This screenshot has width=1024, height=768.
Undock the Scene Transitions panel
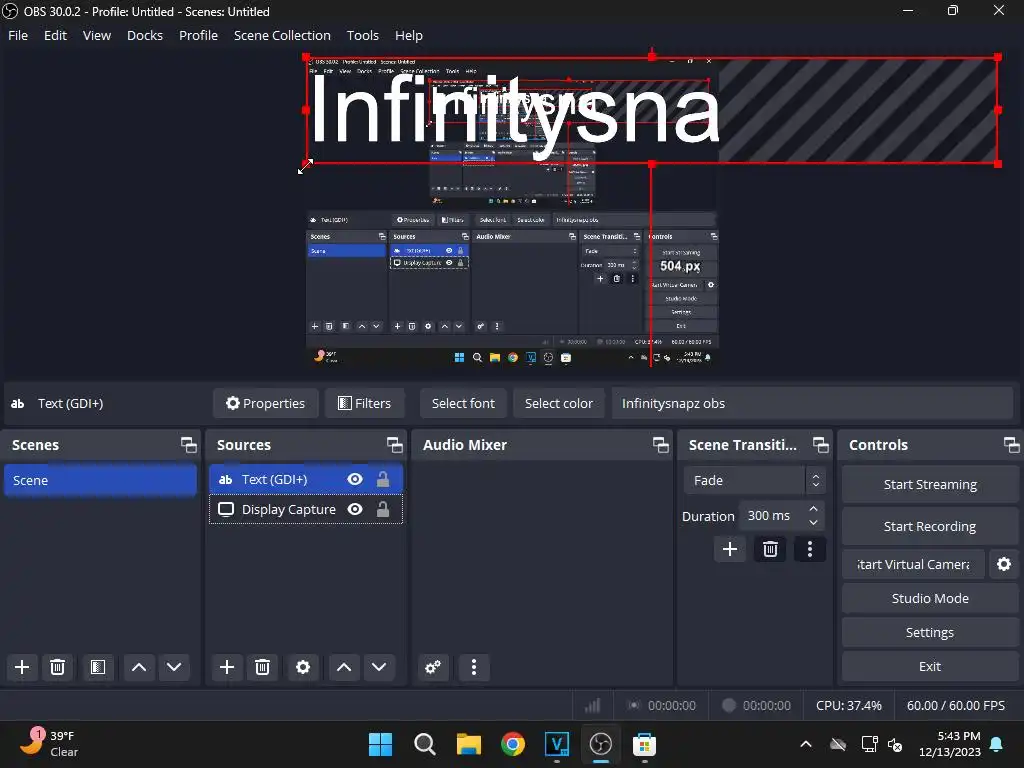(820, 445)
